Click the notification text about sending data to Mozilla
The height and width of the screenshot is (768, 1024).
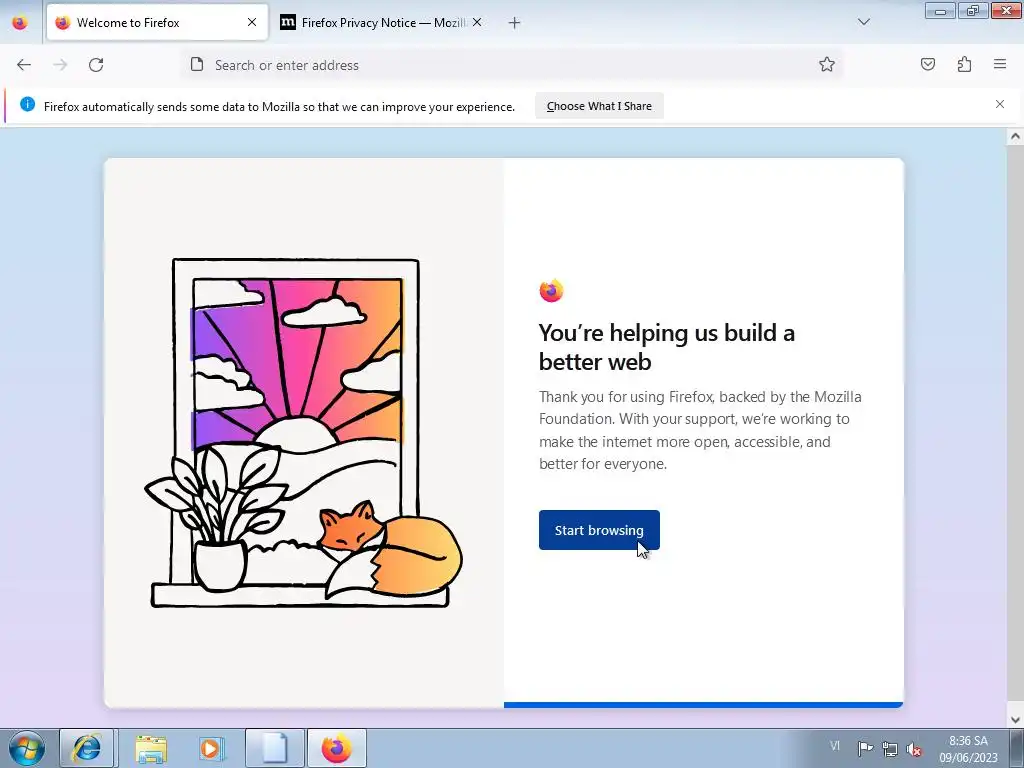279,106
